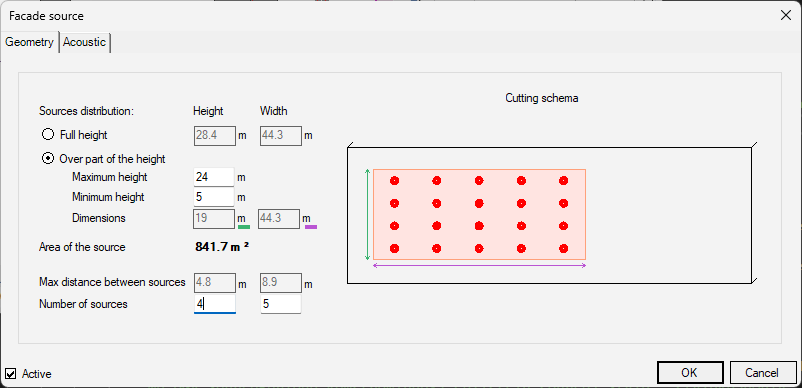Screen dimensions: 802x388
Task: Focus the Number of sources height field
Action: 214,304
